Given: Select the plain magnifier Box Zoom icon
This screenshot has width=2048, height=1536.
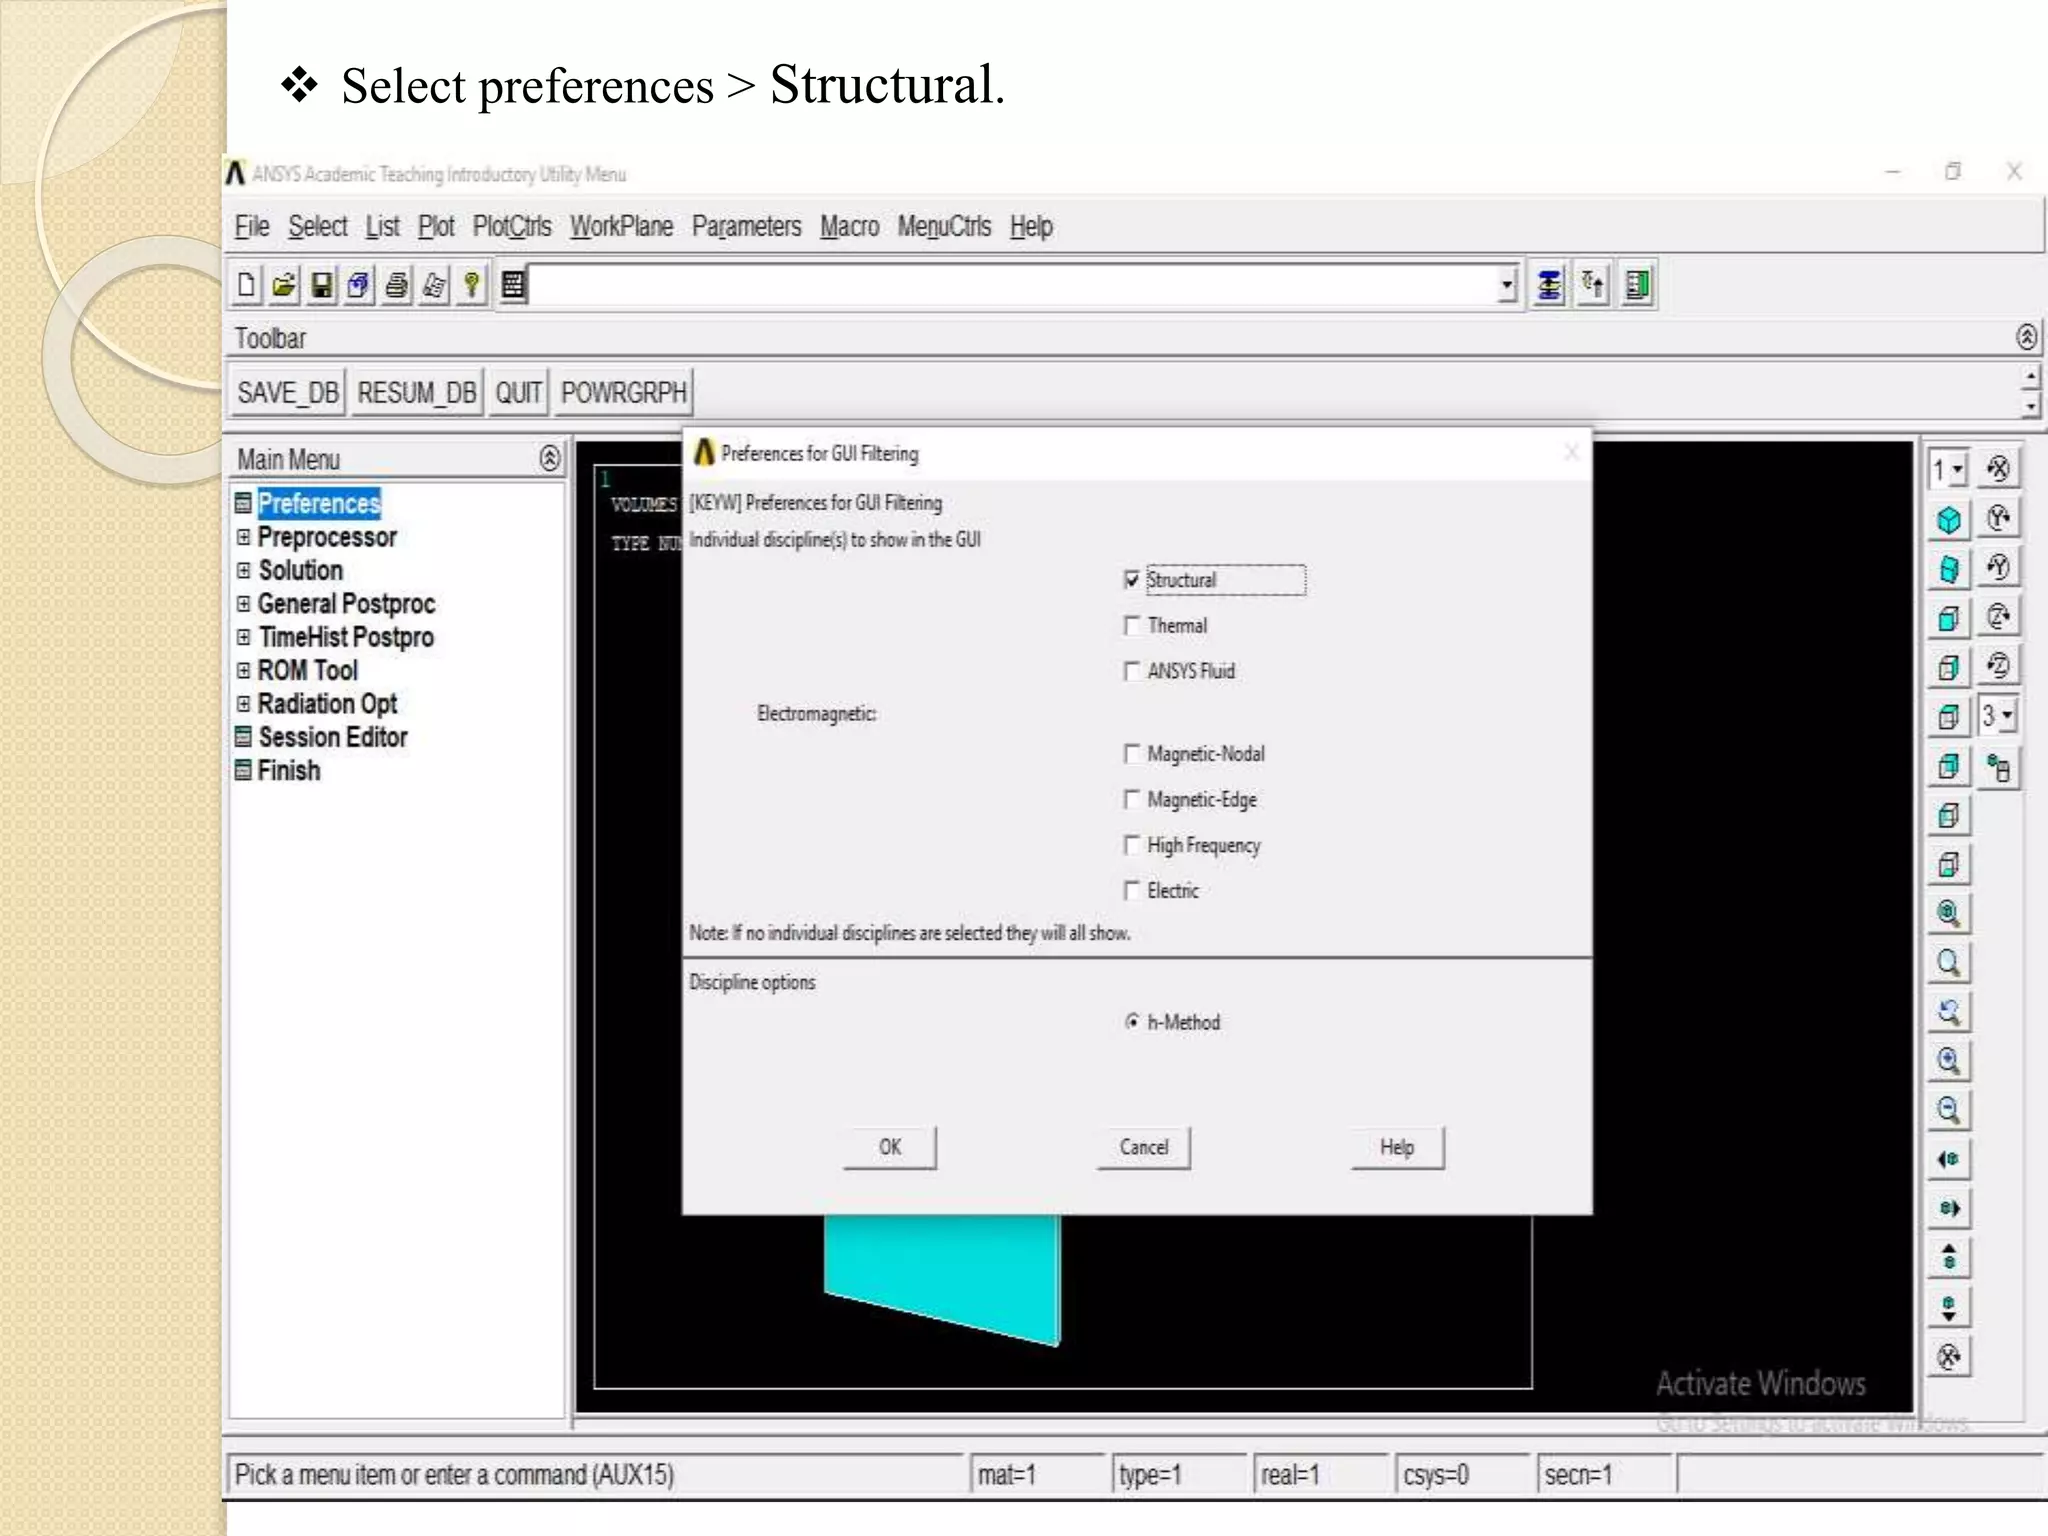Looking at the screenshot, I should (x=1949, y=963).
